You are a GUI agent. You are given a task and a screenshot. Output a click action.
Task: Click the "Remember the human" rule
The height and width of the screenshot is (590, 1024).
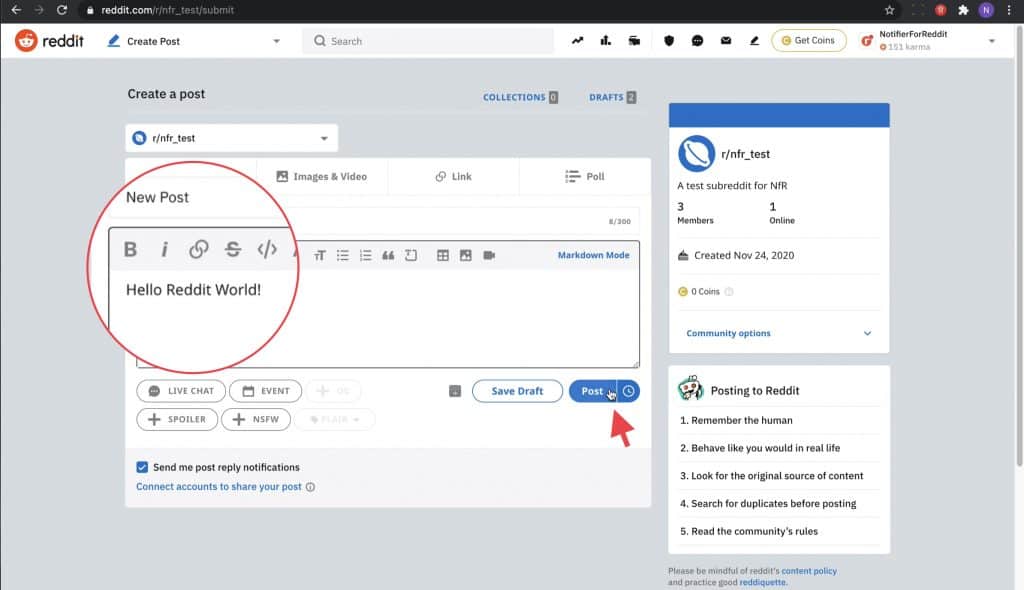pos(742,420)
